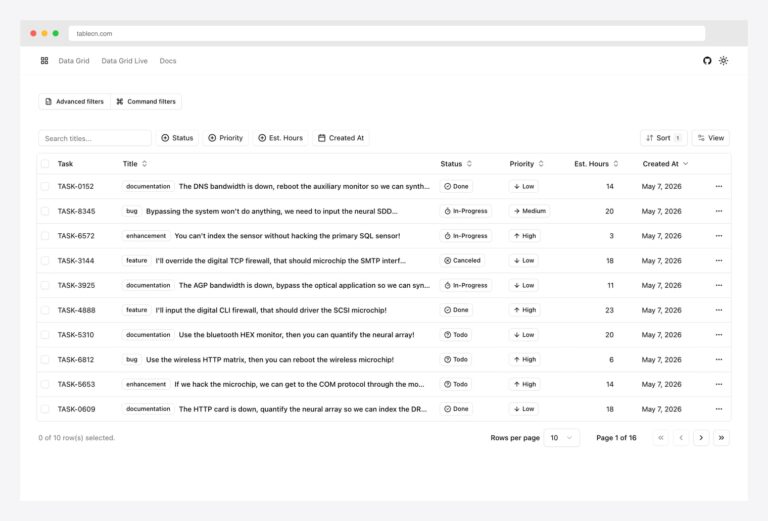
Task: Open the Data Grid nav item
Action: tap(74, 61)
